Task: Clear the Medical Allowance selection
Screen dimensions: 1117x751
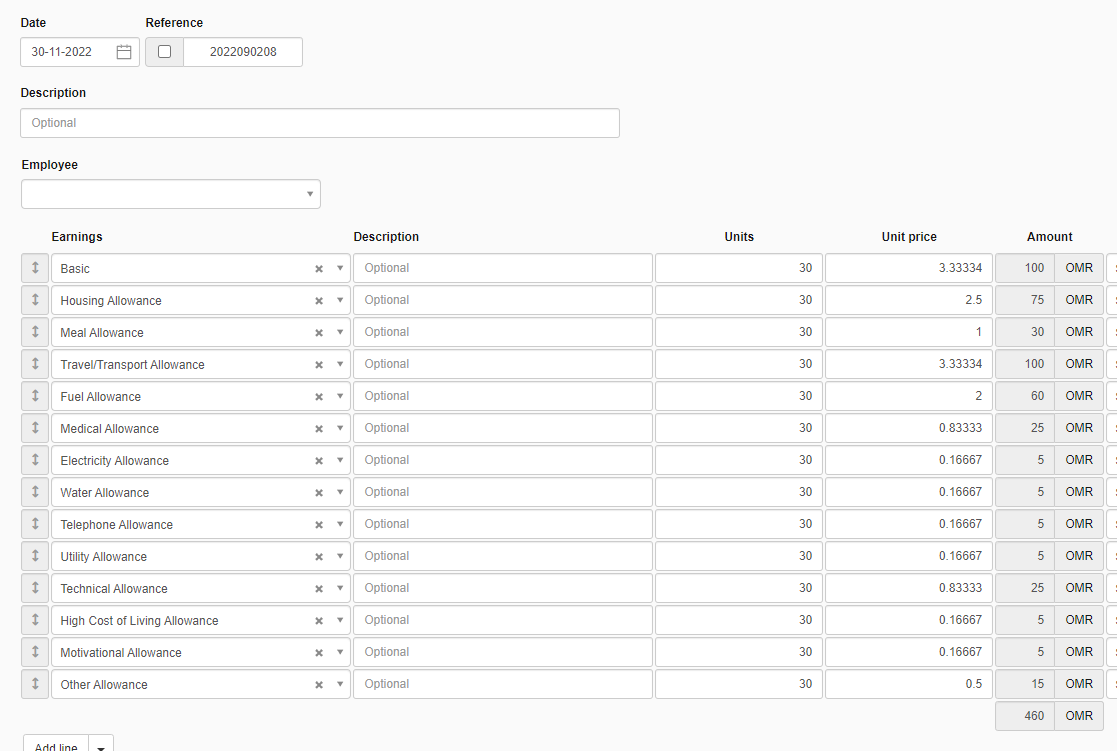Action: pos(319,429)
